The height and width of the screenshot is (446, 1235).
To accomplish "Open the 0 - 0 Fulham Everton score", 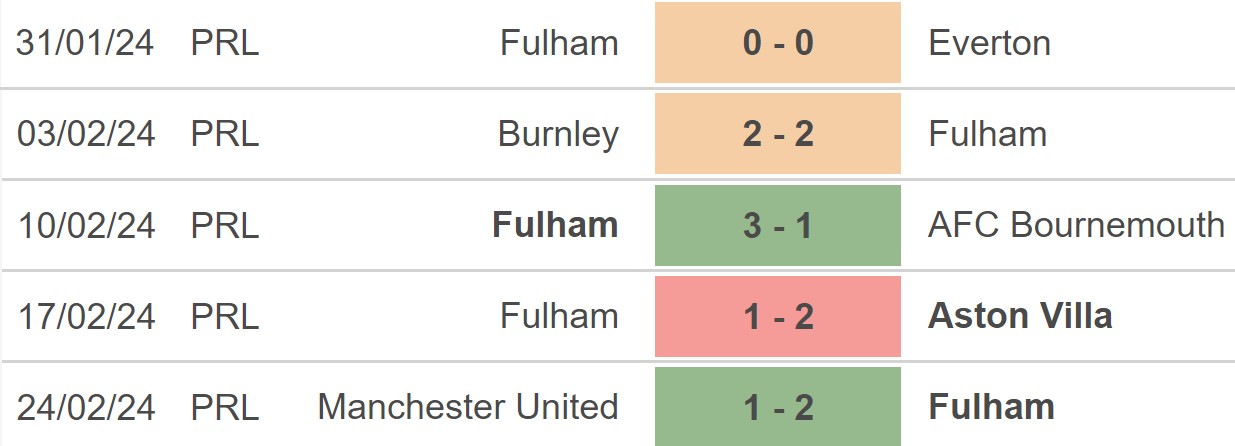I will point(778,42).
